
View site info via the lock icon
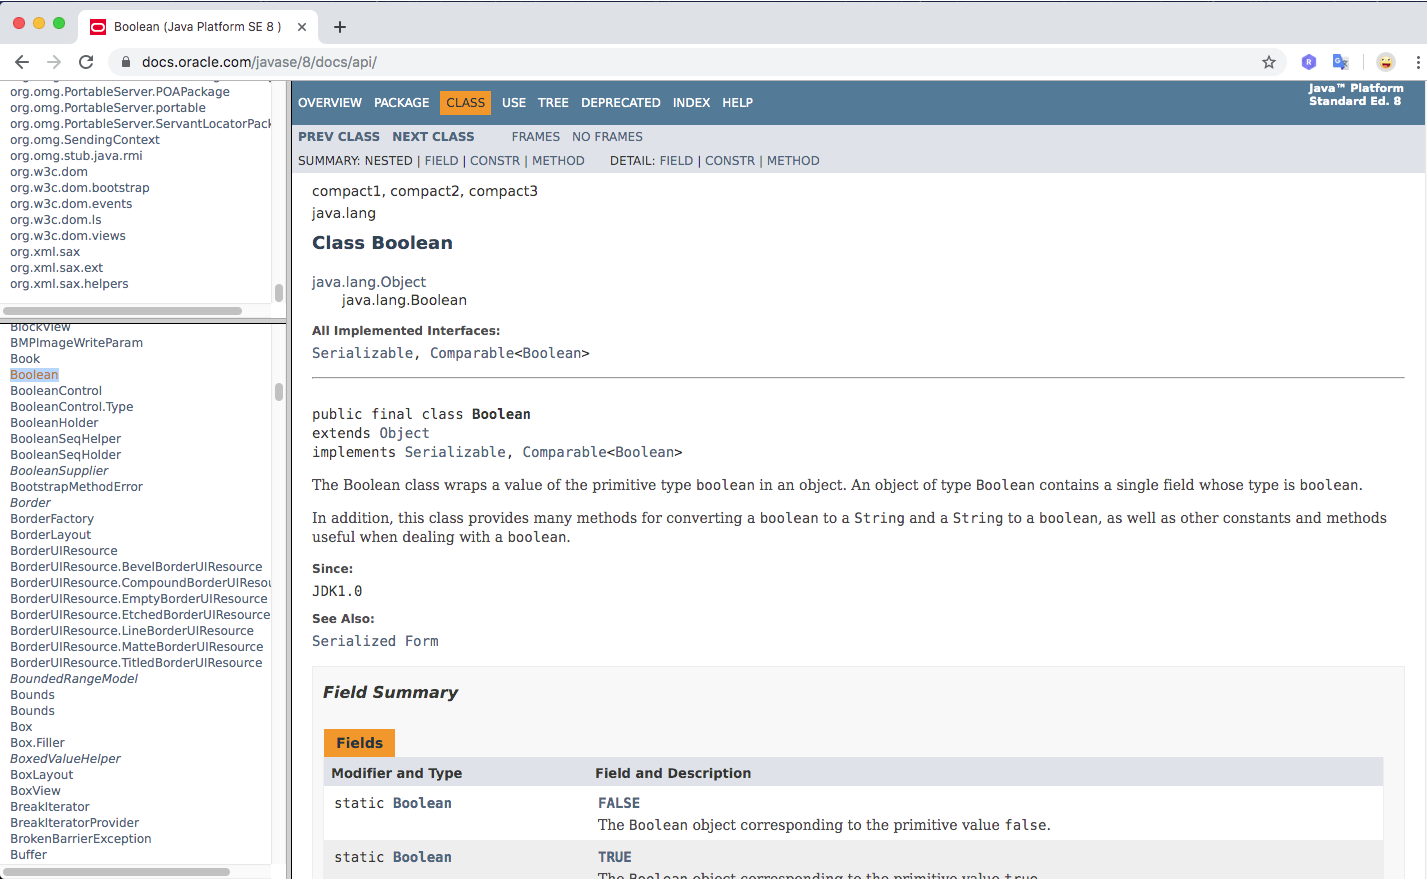126,62
